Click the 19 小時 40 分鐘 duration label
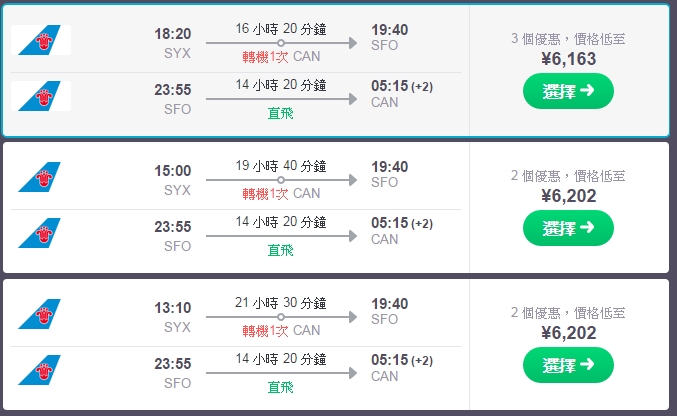The image size is (677, 416). 280,165
